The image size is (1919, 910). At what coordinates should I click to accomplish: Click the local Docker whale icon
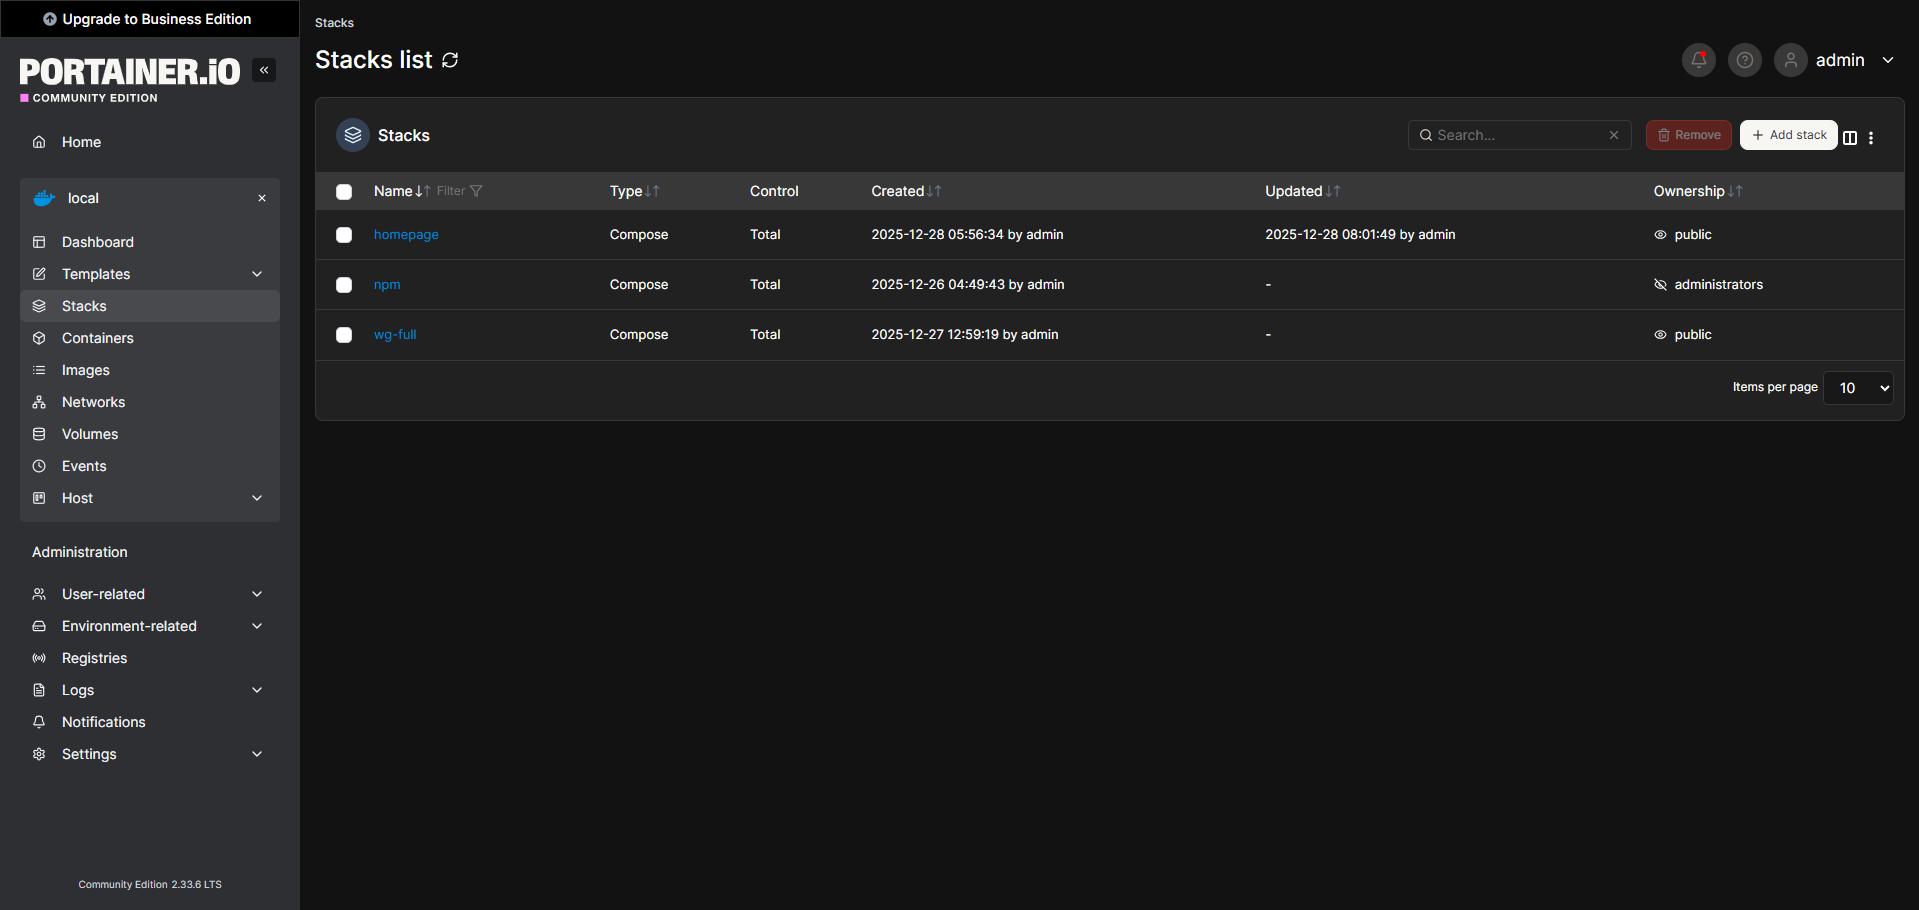pyautogui.click(x=44, y=198)
